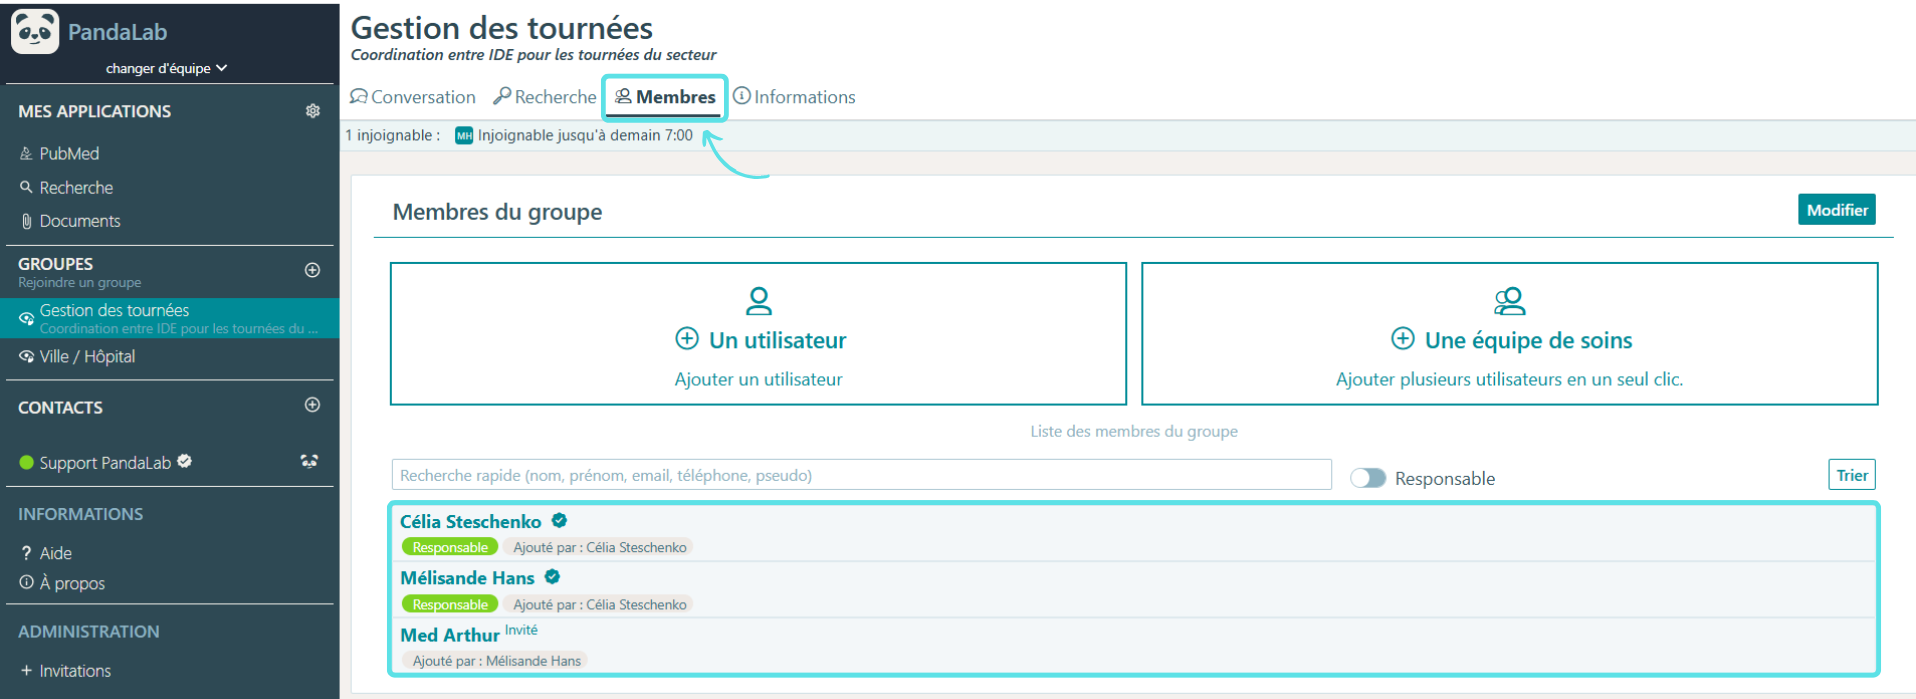Click the Ville / Hôpital group icon
Viewport: 1916px width, 699px height.
(26, 356)
